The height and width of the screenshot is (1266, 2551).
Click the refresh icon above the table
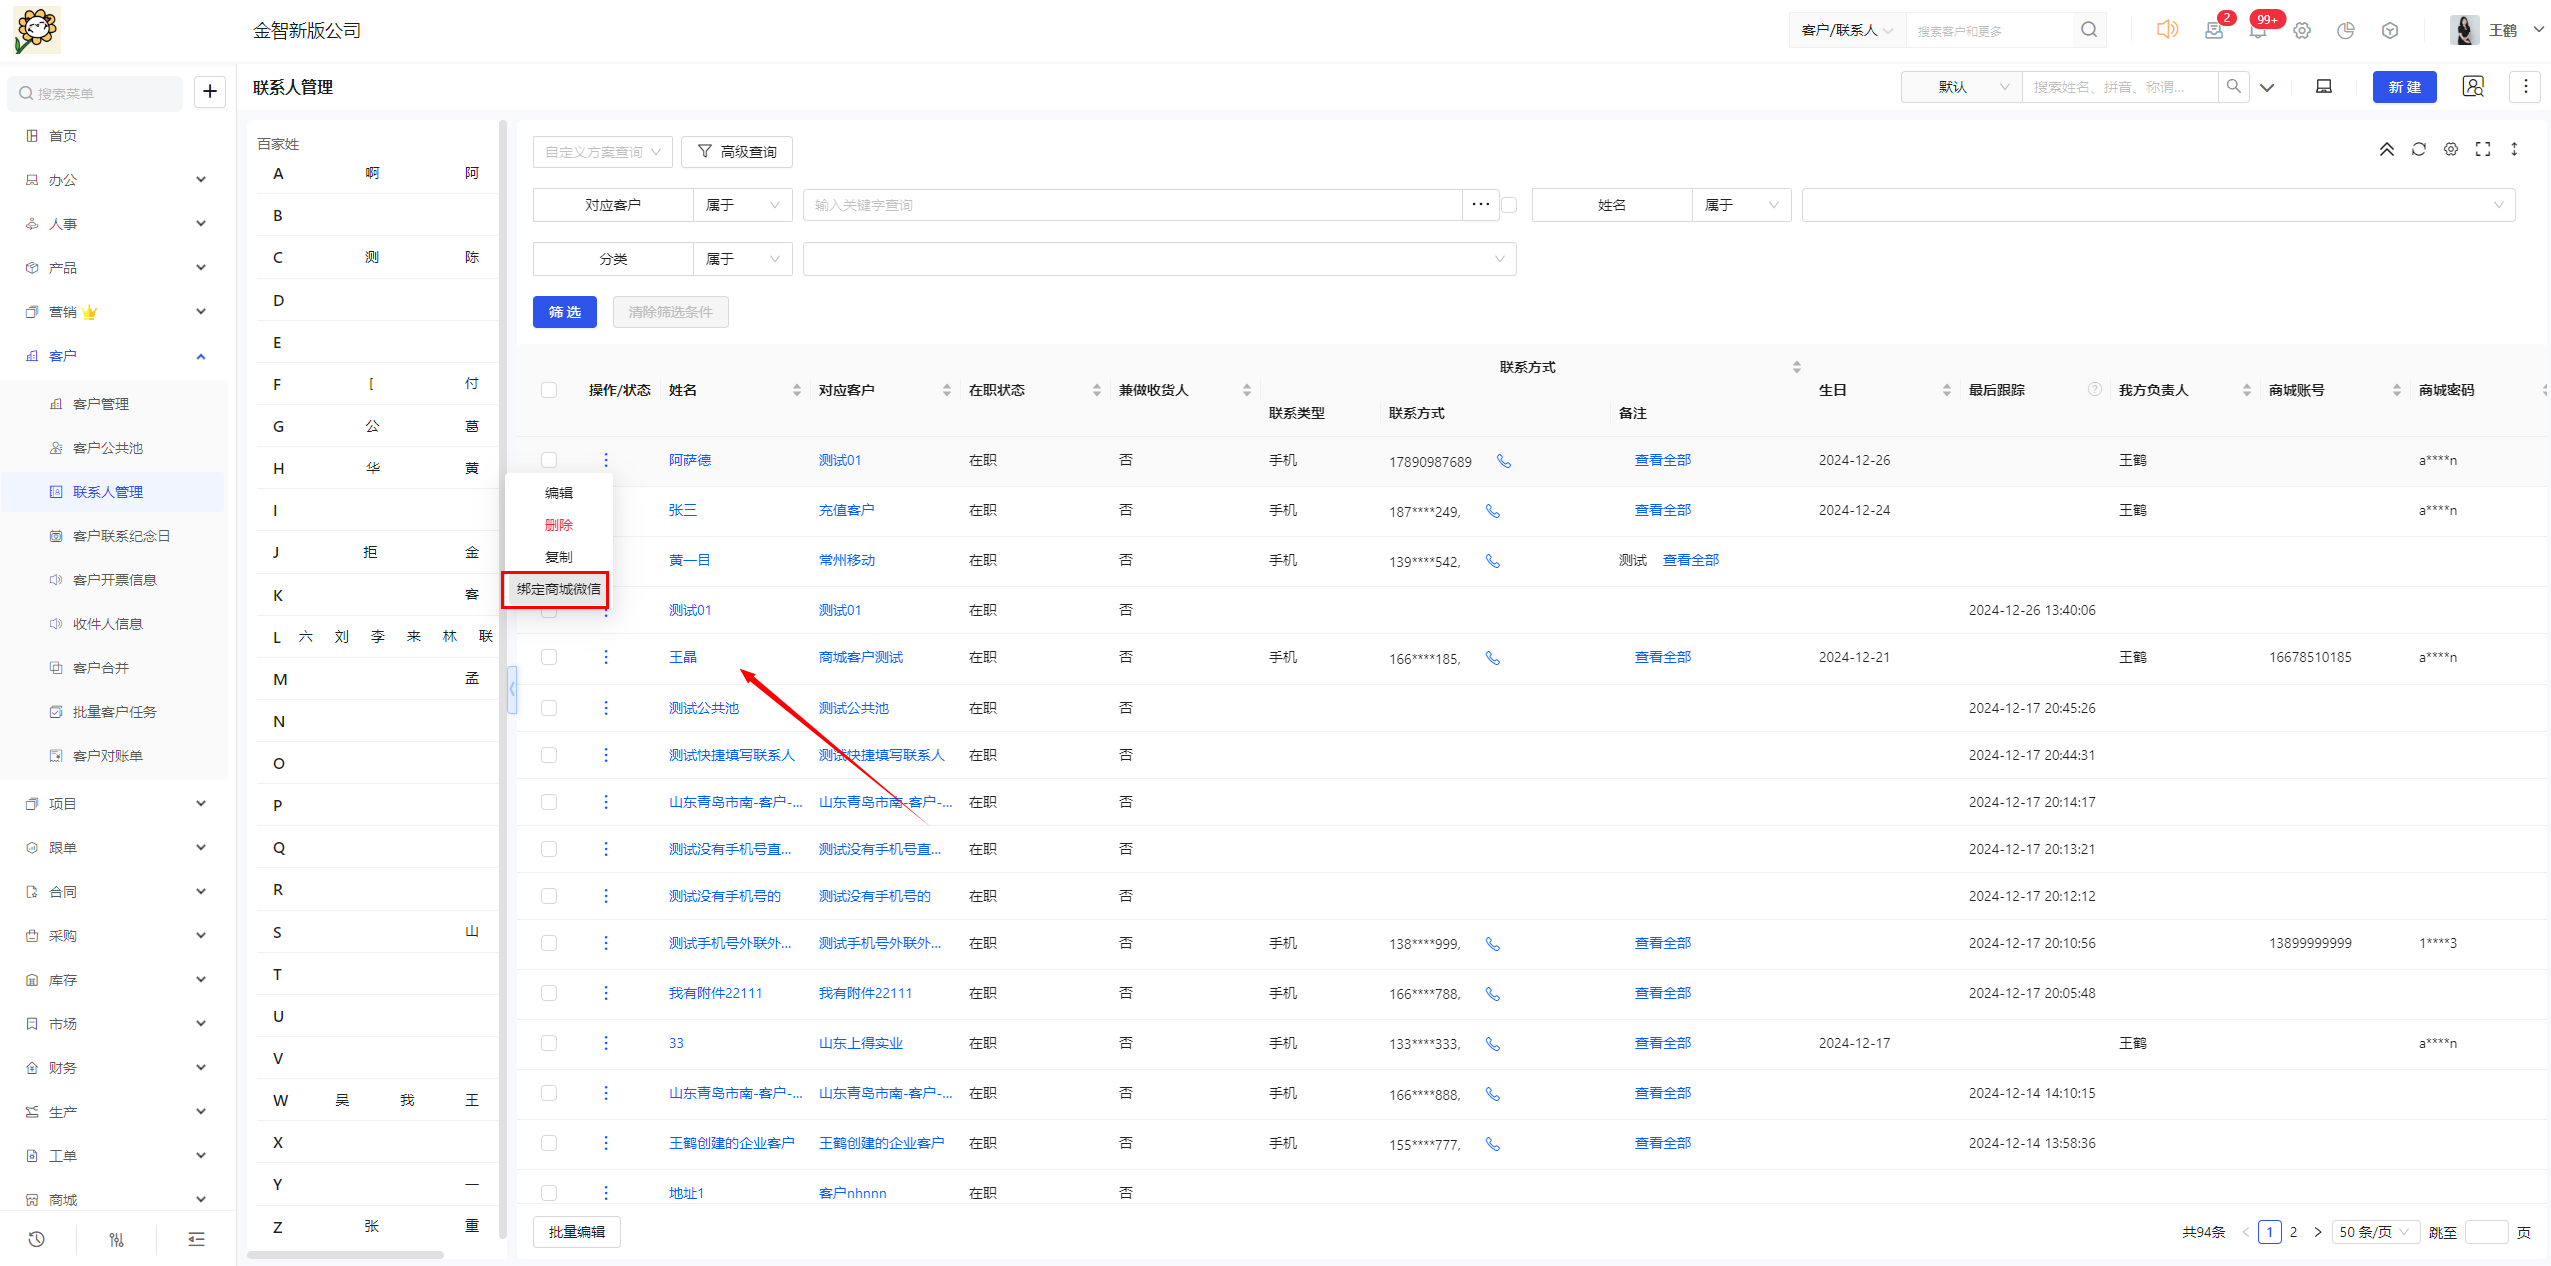pos(2418,150)
